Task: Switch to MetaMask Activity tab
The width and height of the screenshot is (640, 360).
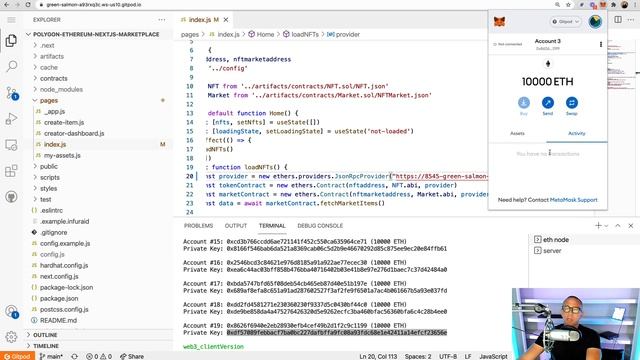Action: pos(577,133)
